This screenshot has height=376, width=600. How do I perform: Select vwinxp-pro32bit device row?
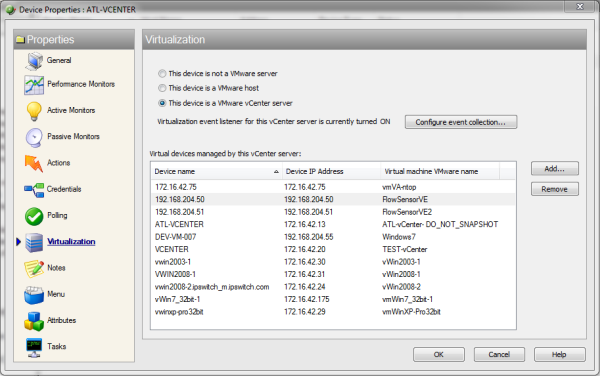pos(333,312)
